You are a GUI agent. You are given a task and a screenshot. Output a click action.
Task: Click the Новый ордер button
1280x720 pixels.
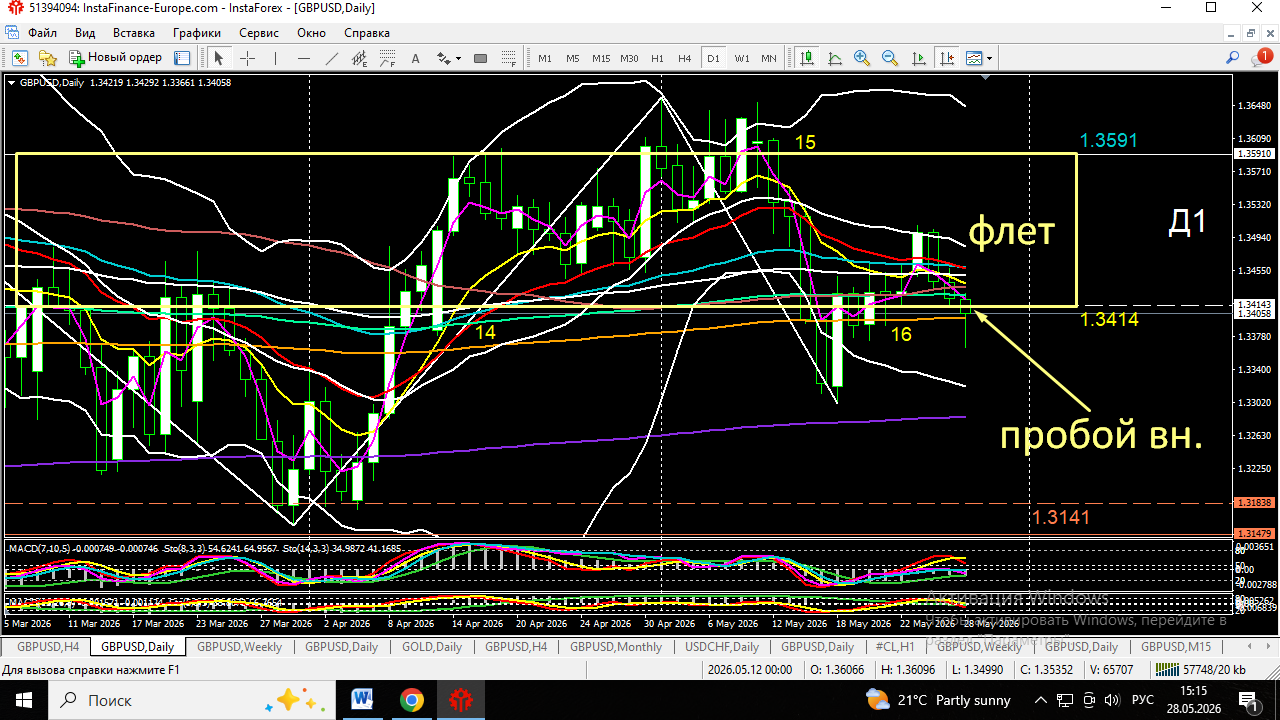pyautogui.click(x=115, y=58)
